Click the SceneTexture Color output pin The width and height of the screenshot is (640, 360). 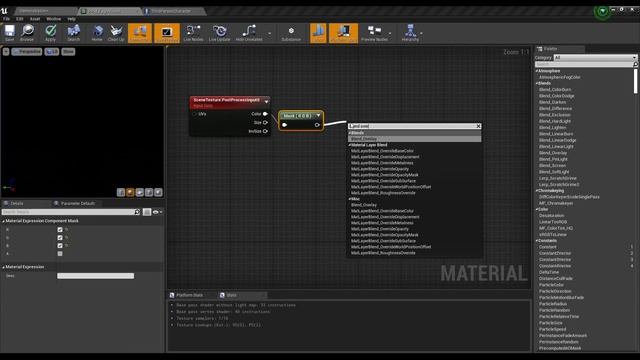click(x=265, y=114)
